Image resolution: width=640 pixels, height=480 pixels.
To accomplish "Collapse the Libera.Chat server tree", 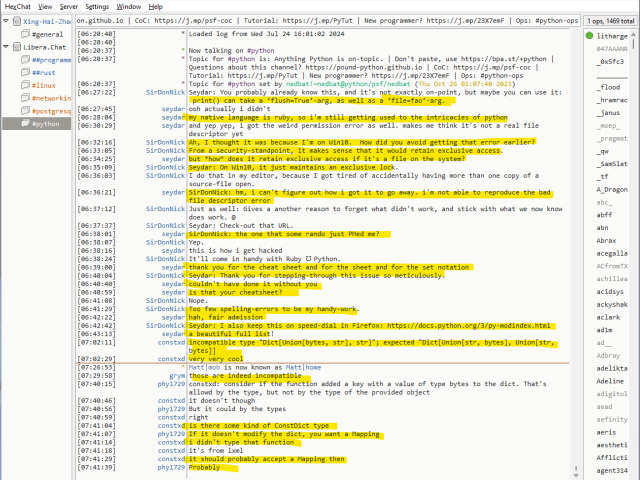I will (x=6, y=47).
